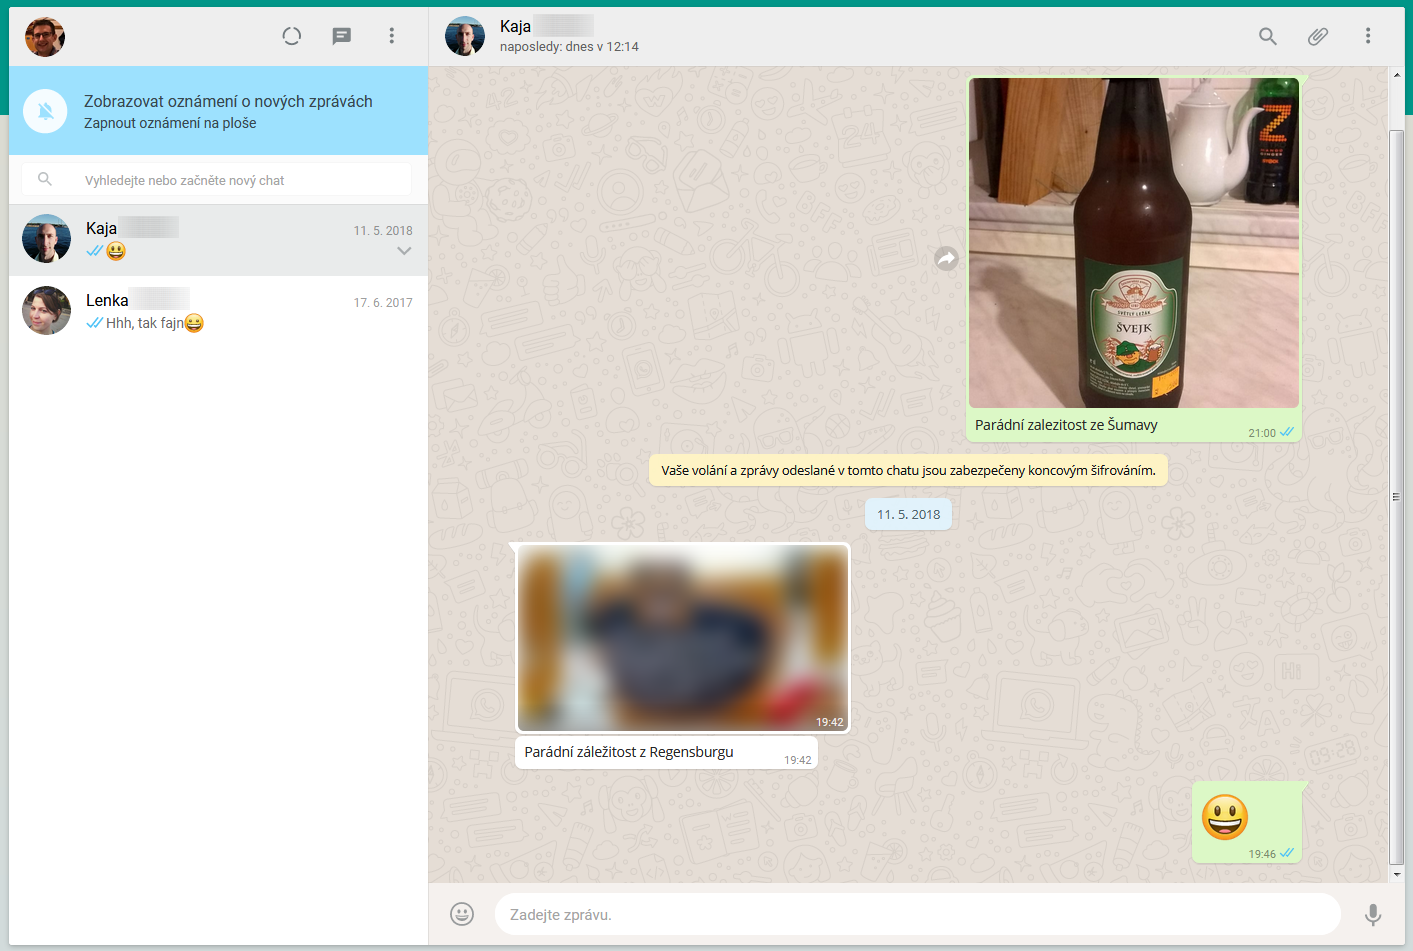Click date 17. 6. 2017 on Lenka row
1413x951 pixels.
383,303
